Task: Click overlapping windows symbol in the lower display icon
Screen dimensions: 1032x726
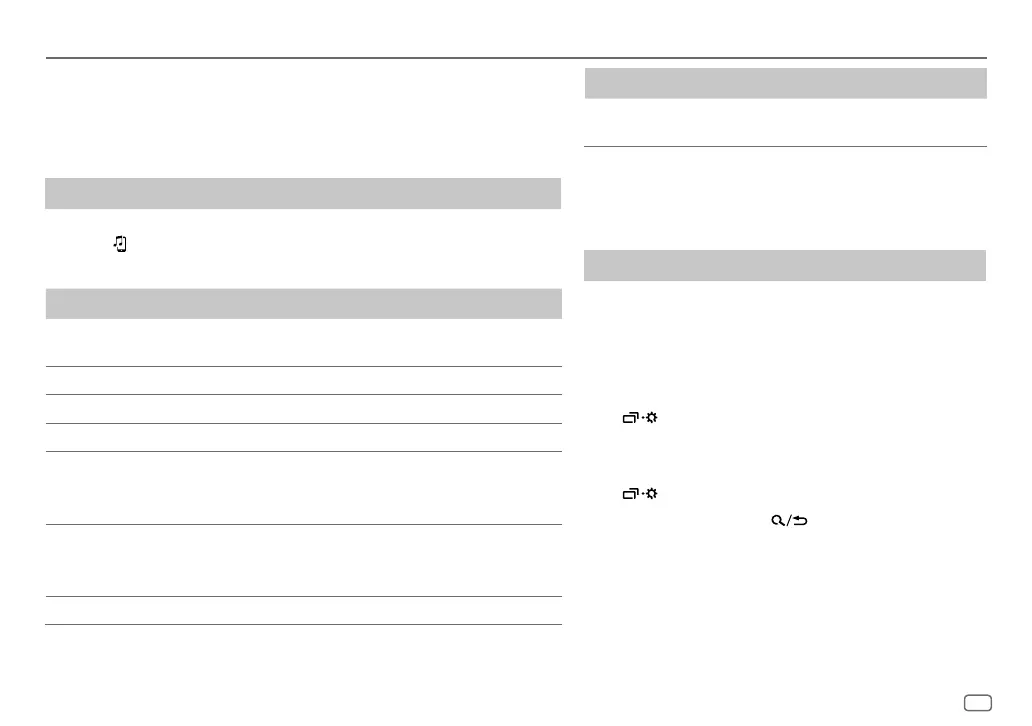Action: tap(631, 494)
